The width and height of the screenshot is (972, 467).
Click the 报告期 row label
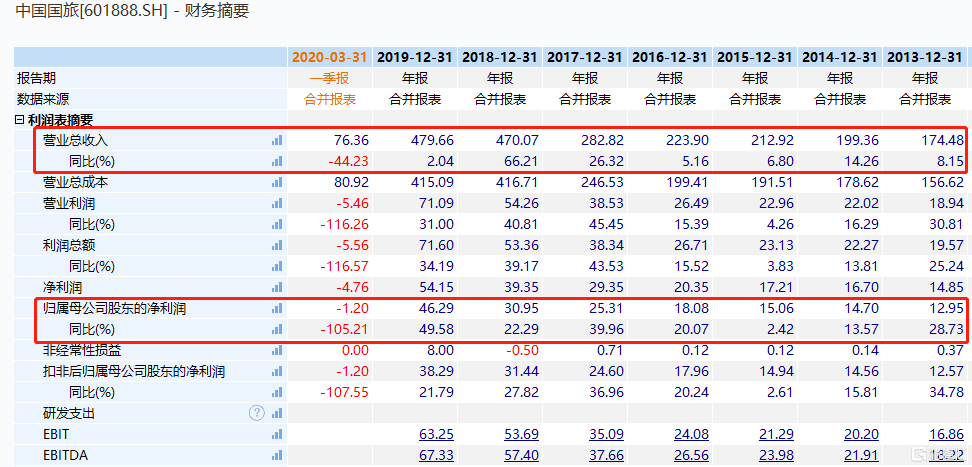[x=36, y=78]
